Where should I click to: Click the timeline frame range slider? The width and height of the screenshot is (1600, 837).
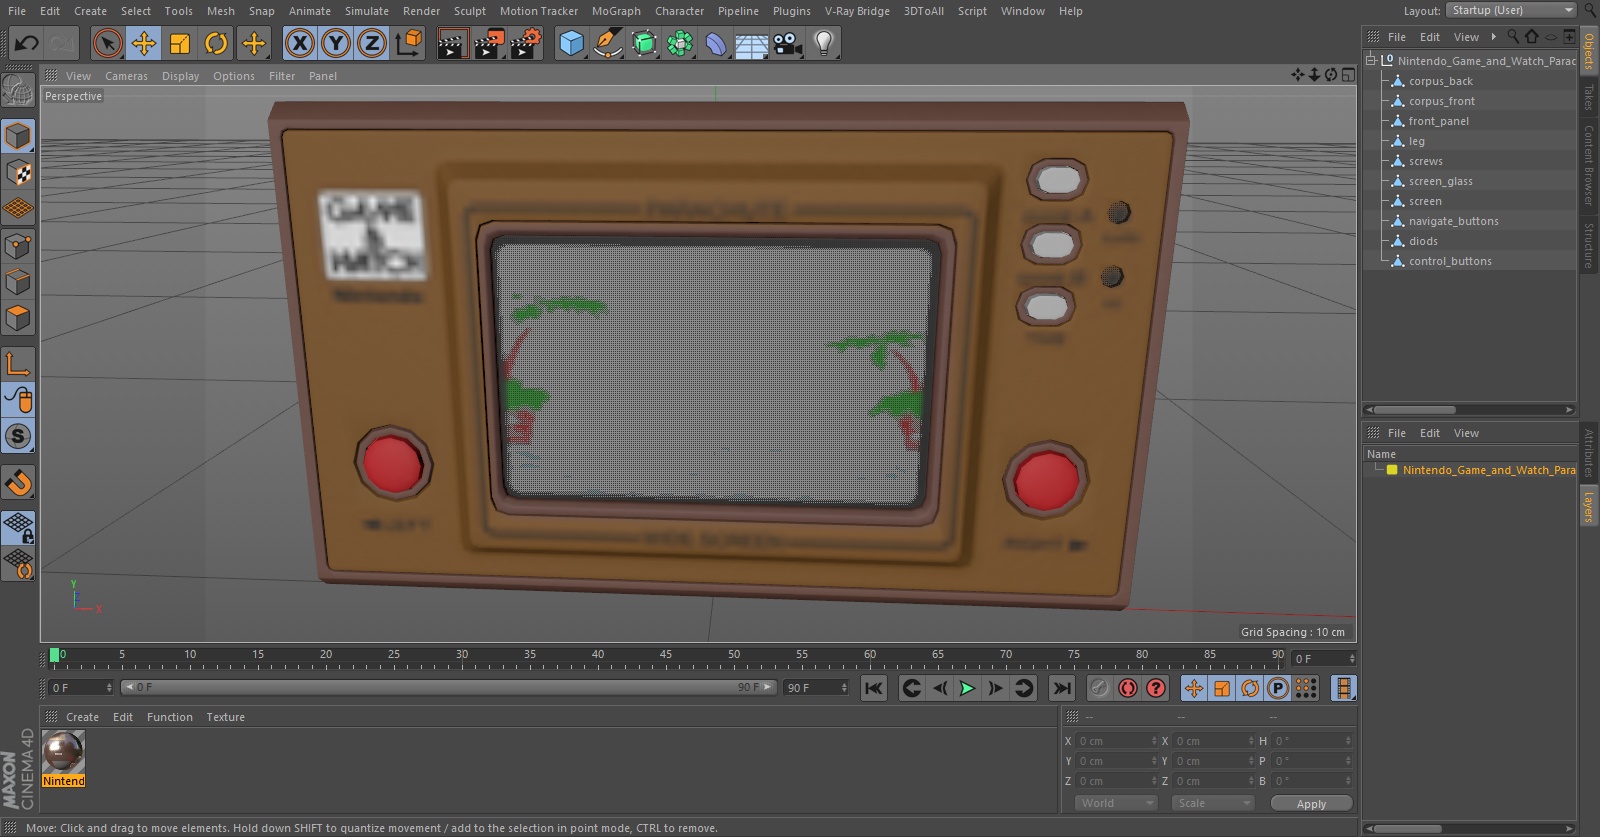click(x=448, y=687)
